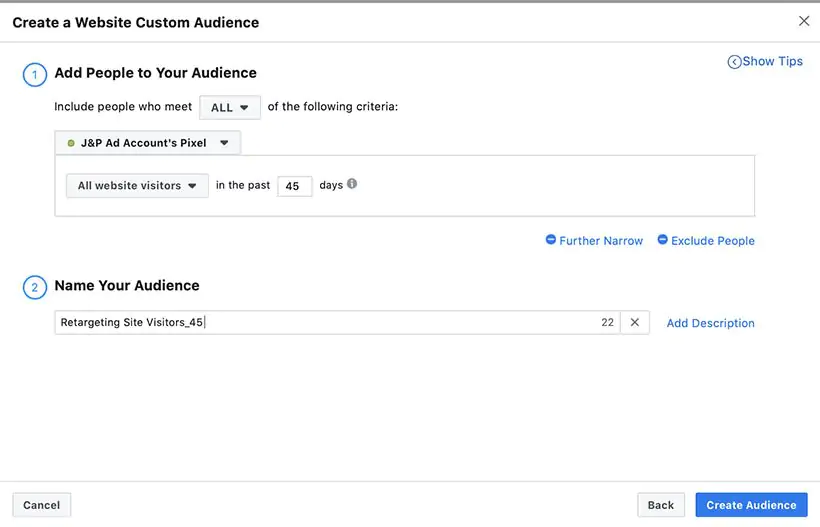Screen dimensions: 820x527
Task: Click the info icon beside days
Action: pos(352,184)
